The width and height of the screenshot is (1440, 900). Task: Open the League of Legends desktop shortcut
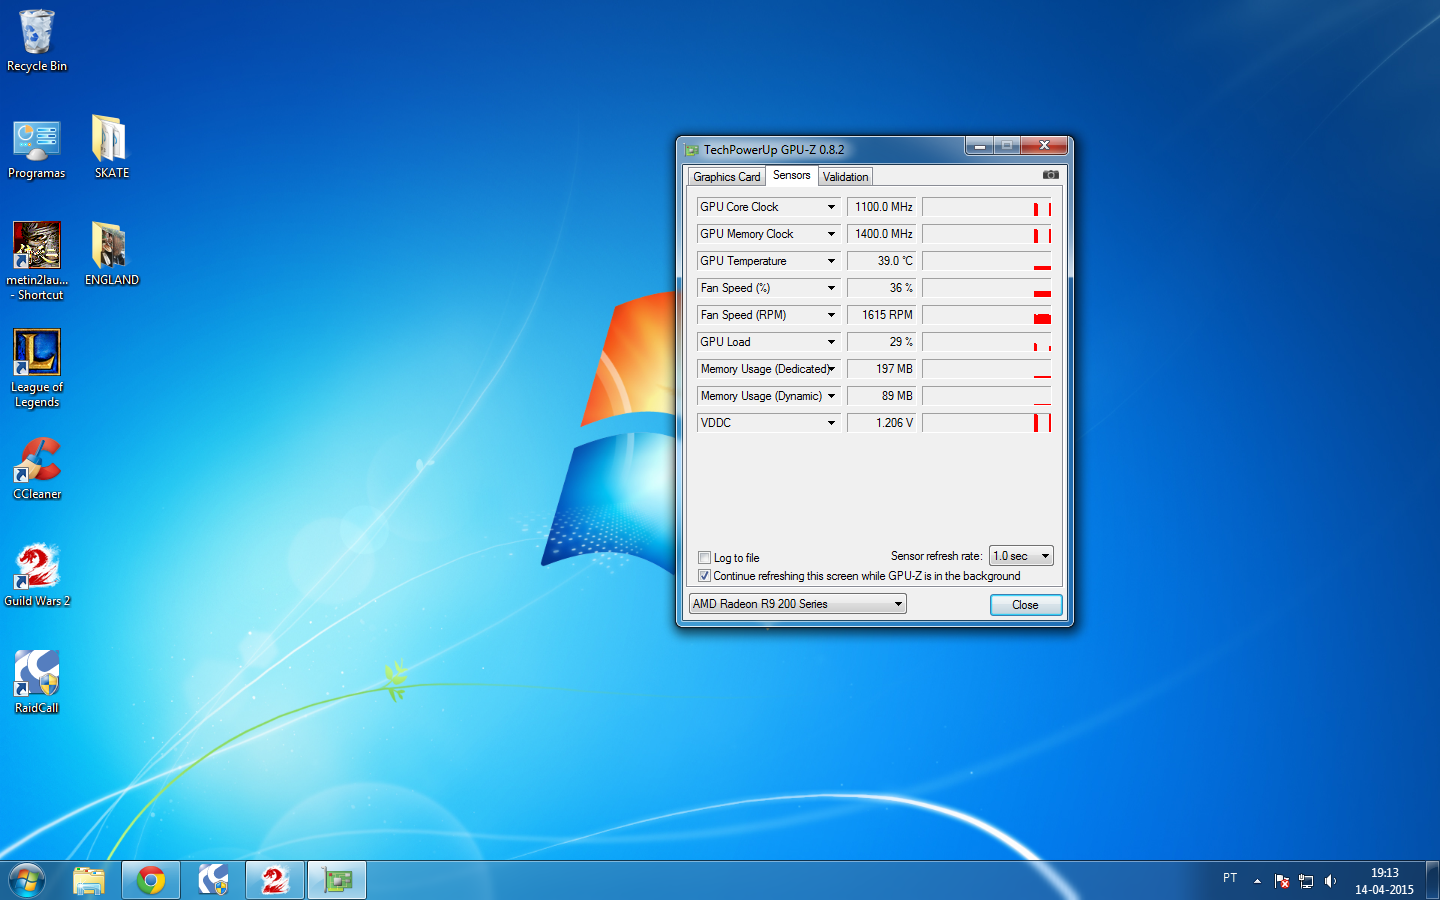click(x=37, y=354)
